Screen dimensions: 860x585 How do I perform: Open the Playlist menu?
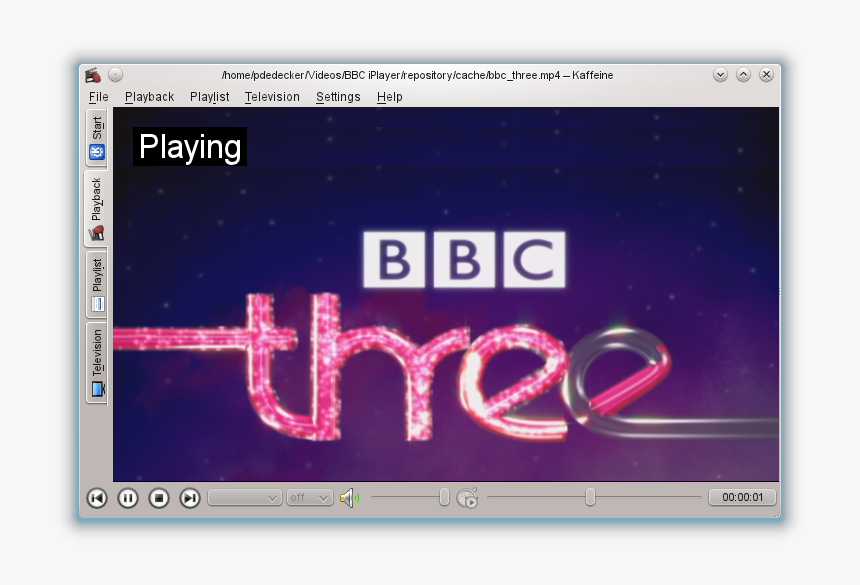click(210, 97)
